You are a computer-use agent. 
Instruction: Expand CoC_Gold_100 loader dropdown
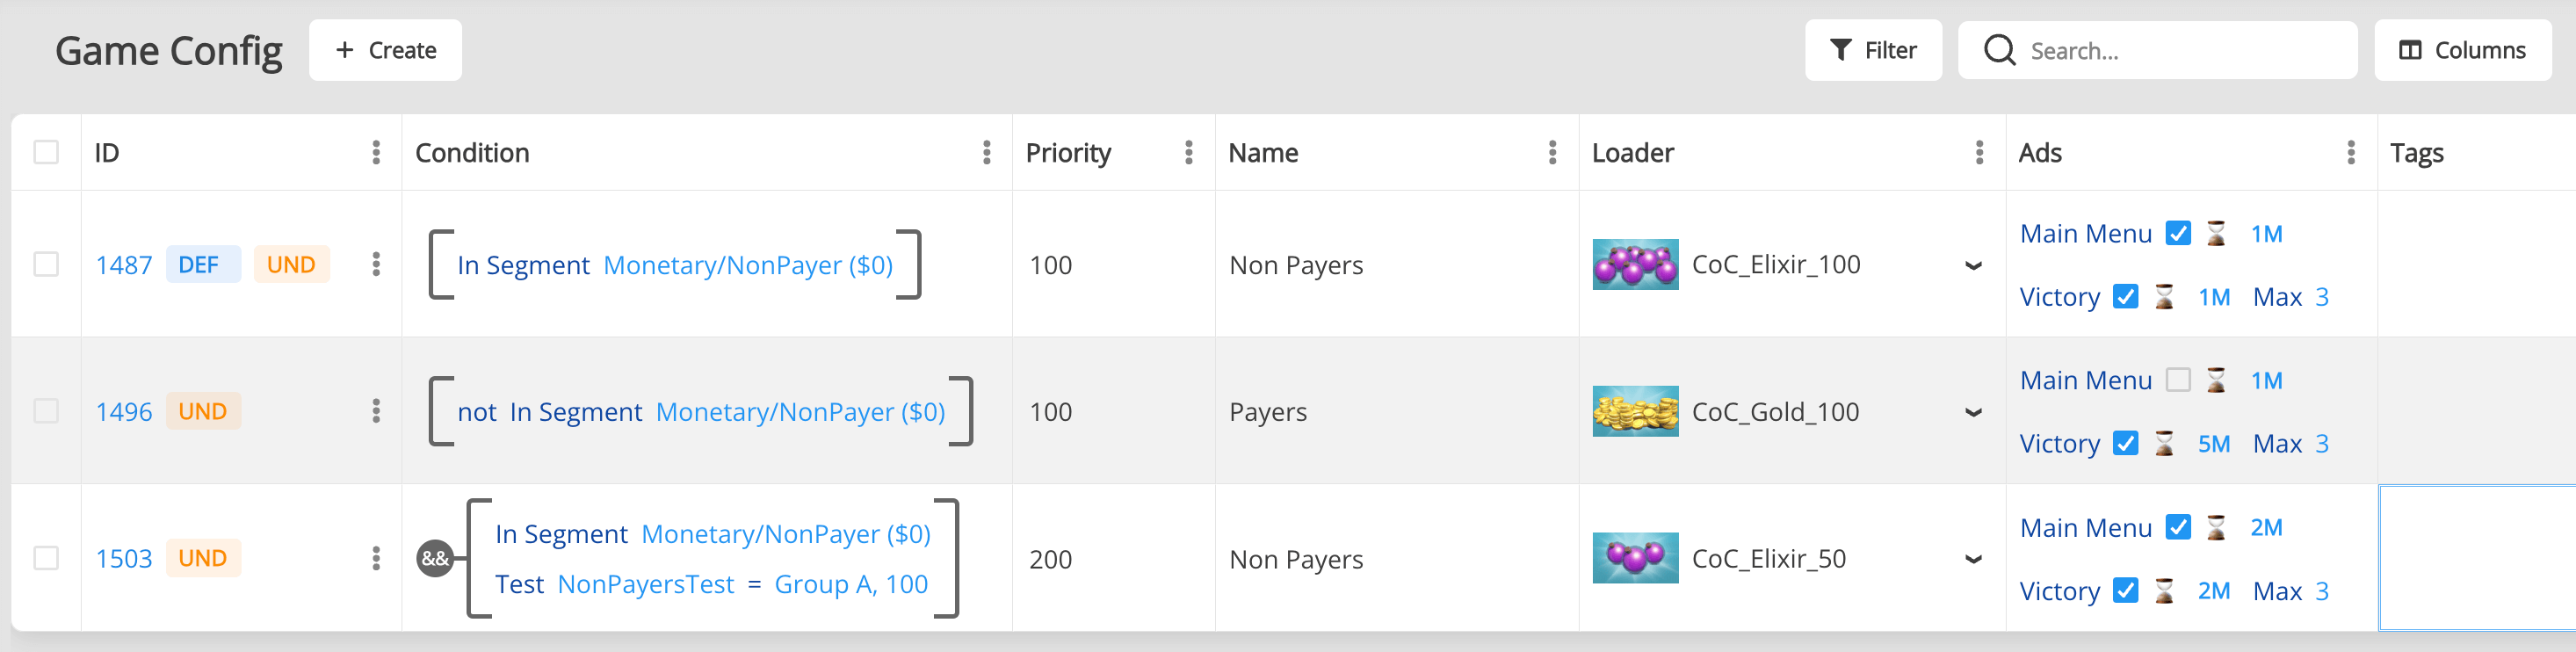(1972, 412)
